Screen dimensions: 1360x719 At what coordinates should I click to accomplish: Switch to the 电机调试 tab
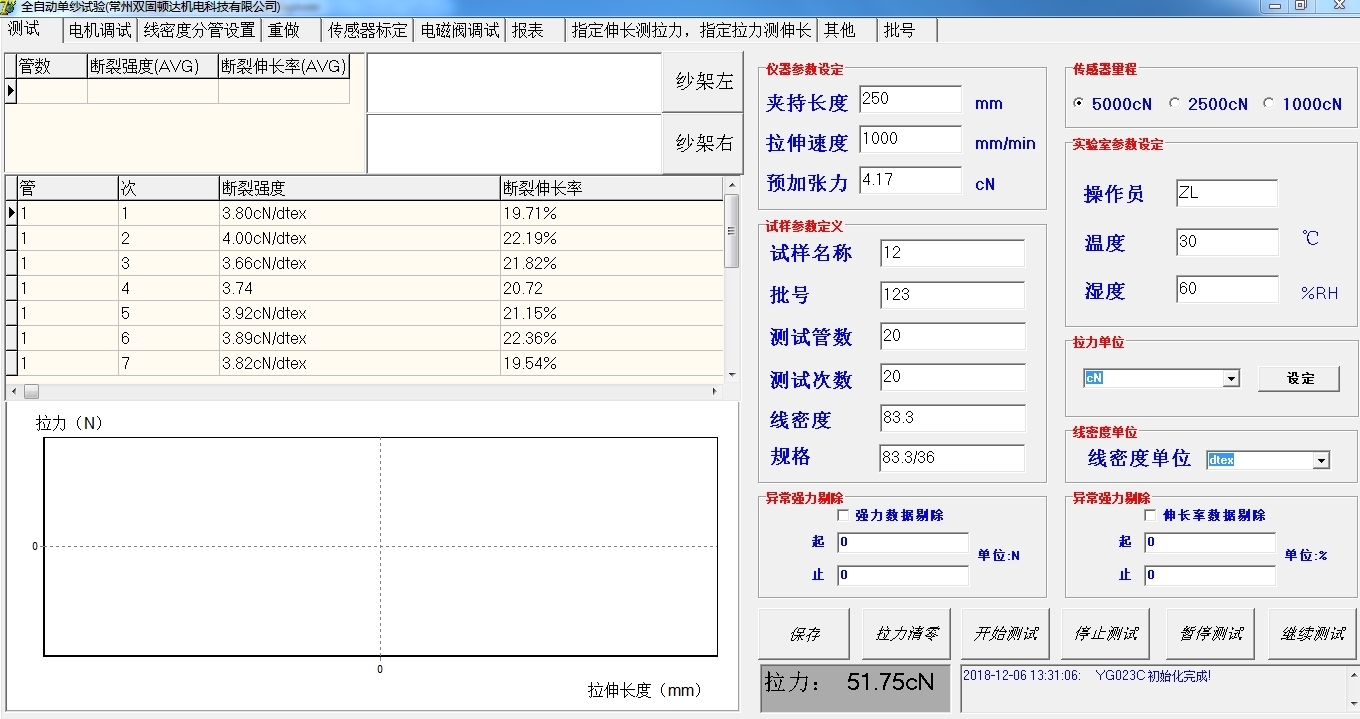[x=99, y=30]
